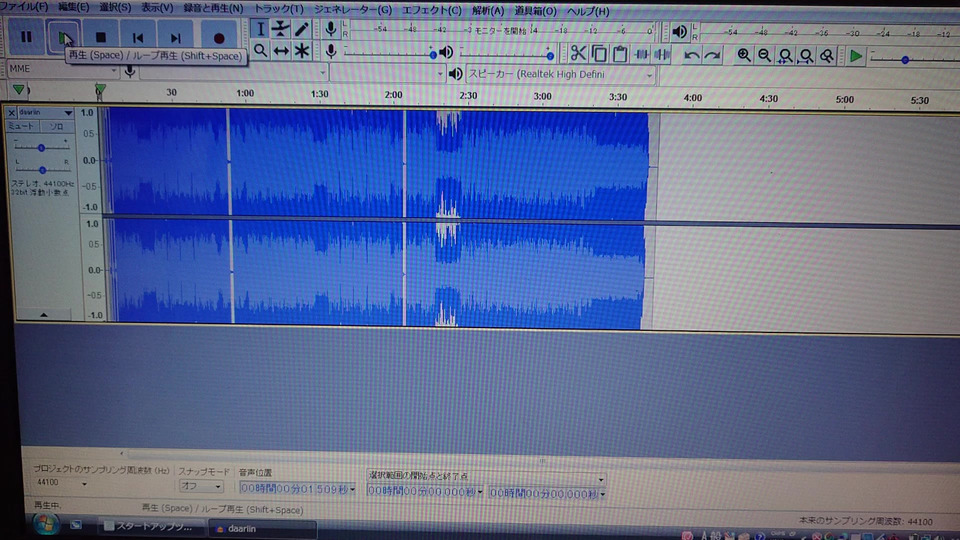Select the Zoom magnifier tool
The width and height of the screenshot is (960, 540).
(x=260, y=51)
